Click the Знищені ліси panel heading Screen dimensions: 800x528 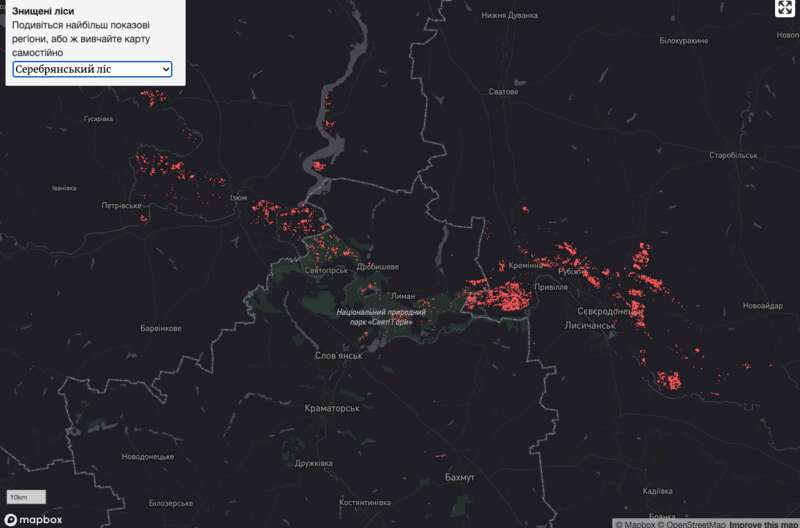(x=43, y=11)
